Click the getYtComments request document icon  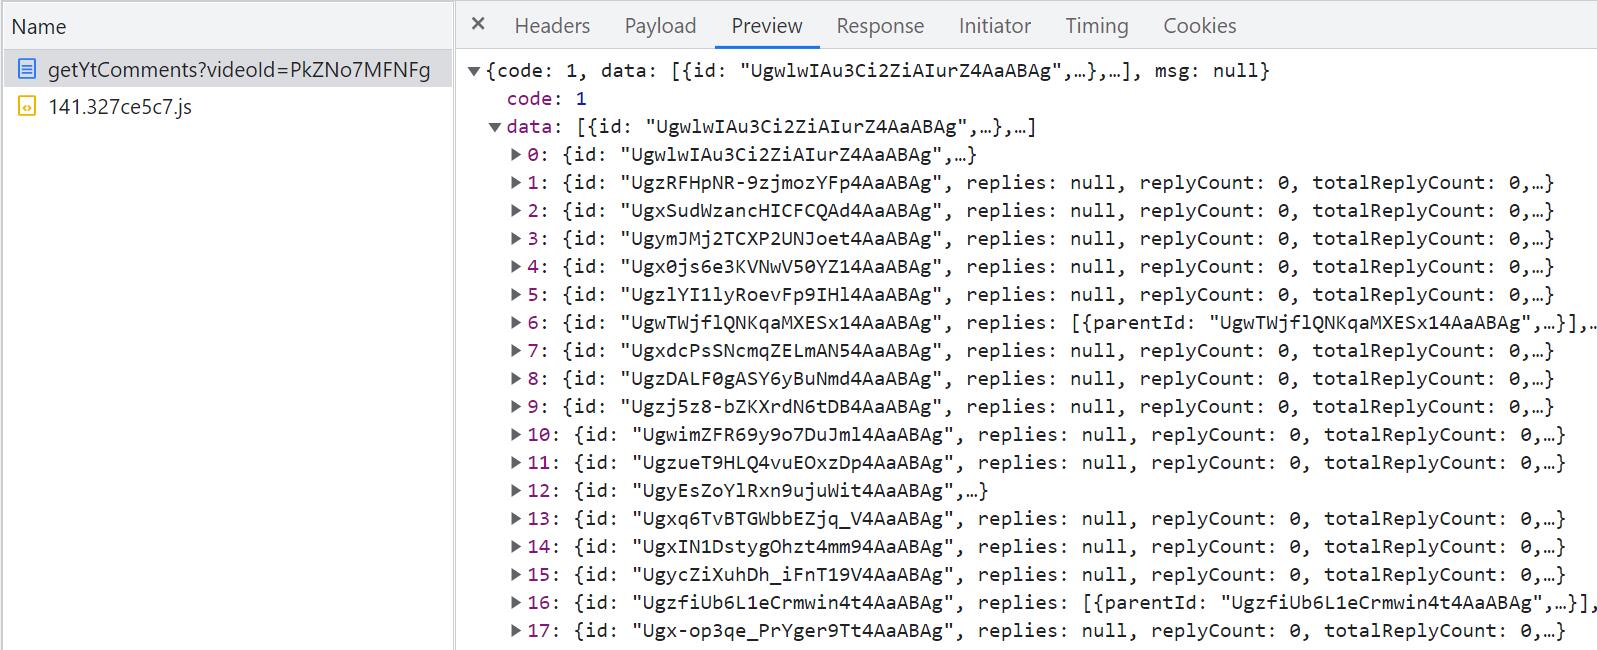coord(27,69)
